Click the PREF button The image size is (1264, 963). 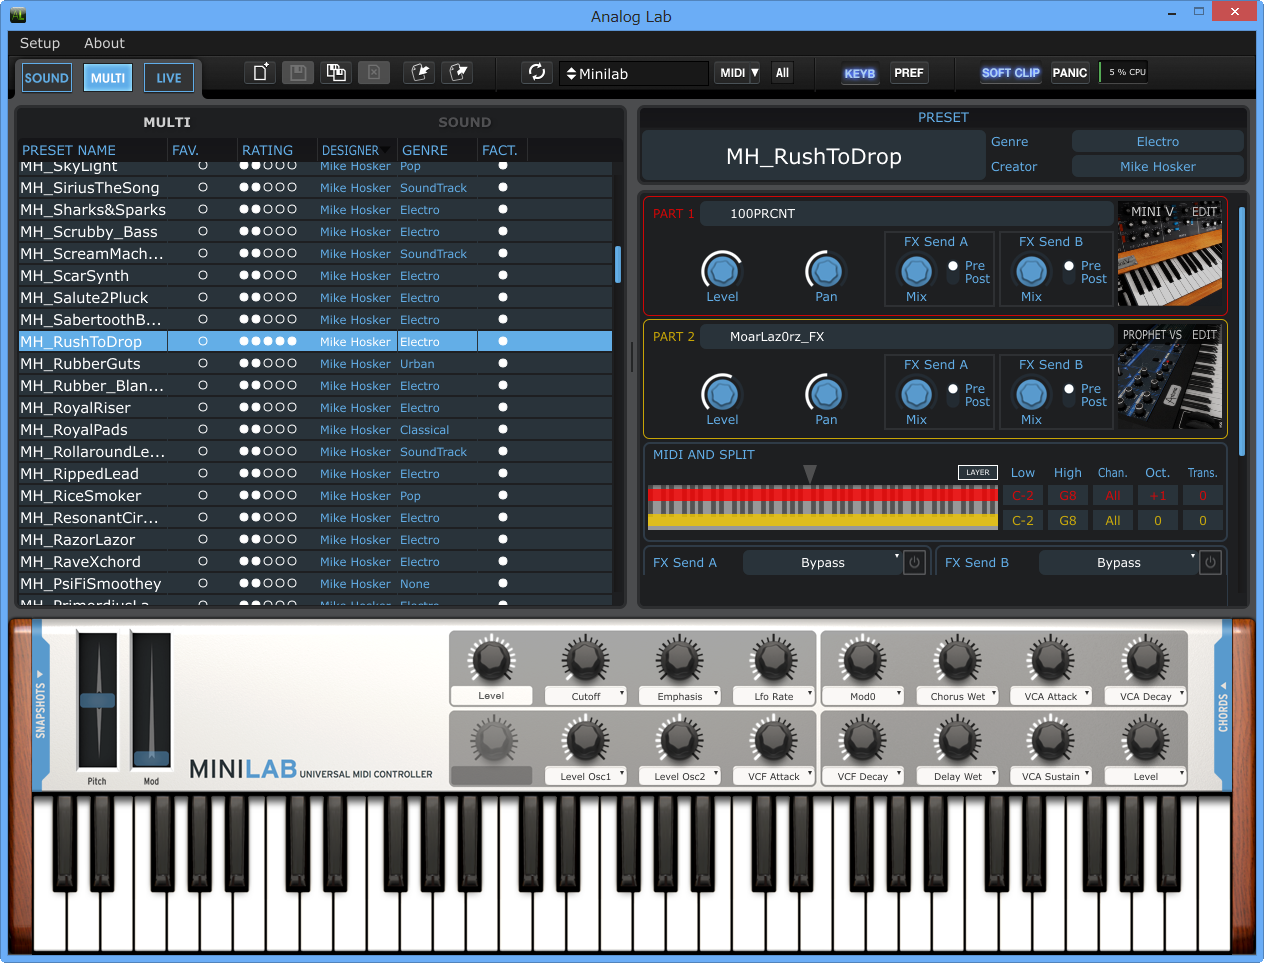(908, 73)
